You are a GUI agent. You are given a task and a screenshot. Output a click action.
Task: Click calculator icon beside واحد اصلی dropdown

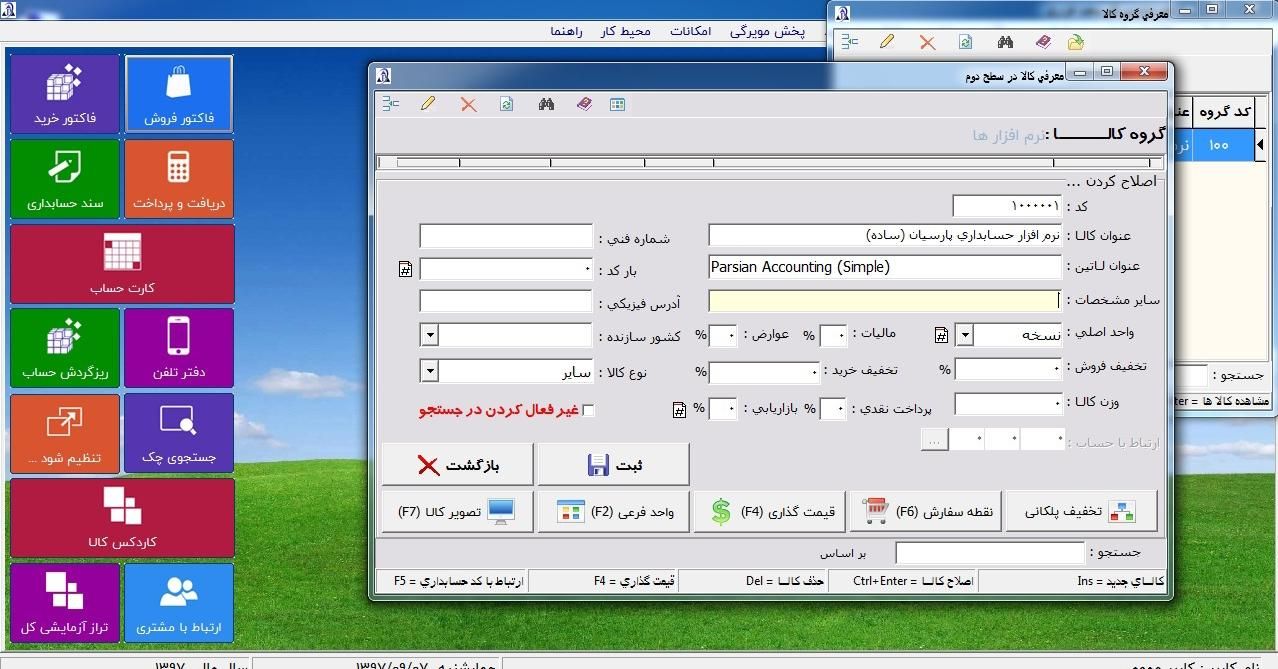point(941,336)
